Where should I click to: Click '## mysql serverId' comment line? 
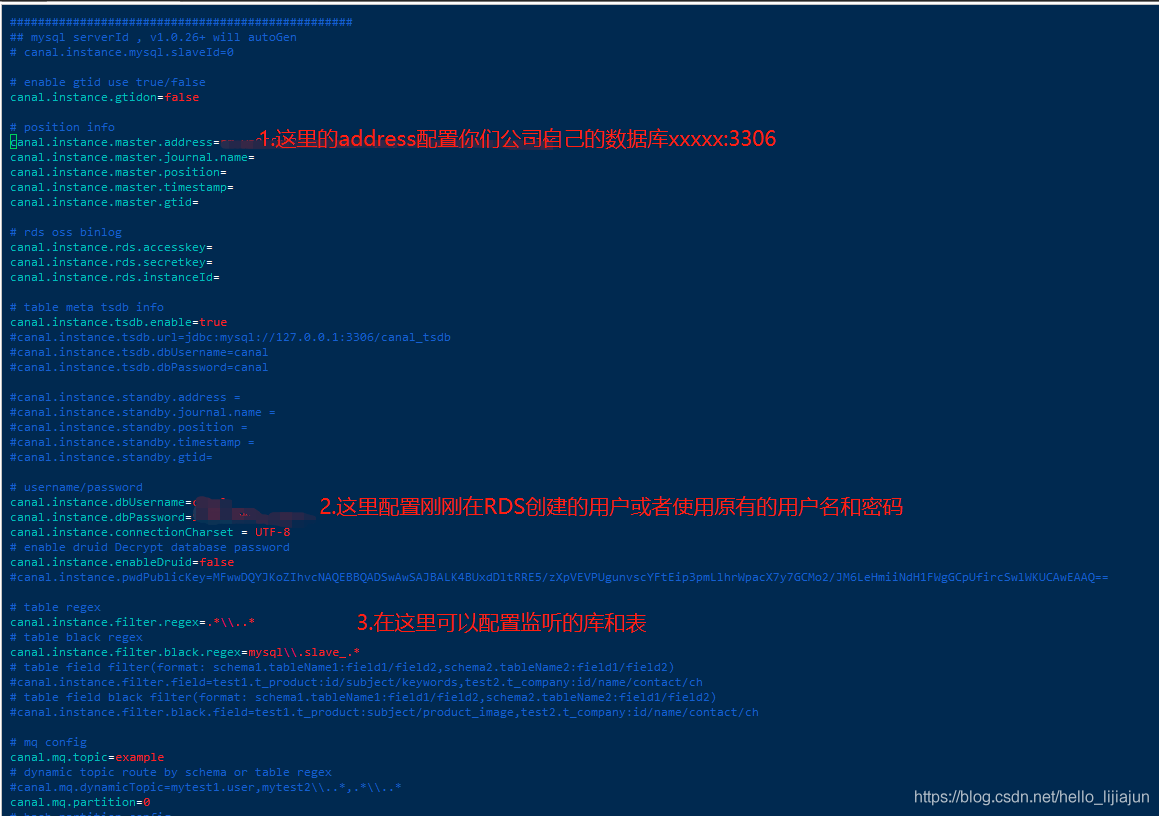(153, 38)
